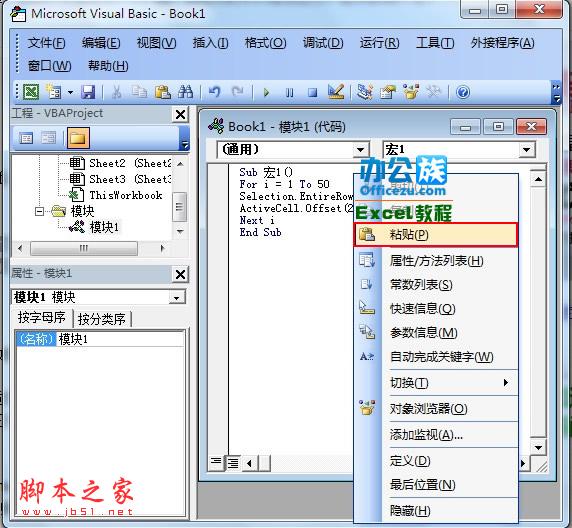Viewport: 572px width, 528px height.
Task: Click the Redo arrow icon
Action: (237, 92)
